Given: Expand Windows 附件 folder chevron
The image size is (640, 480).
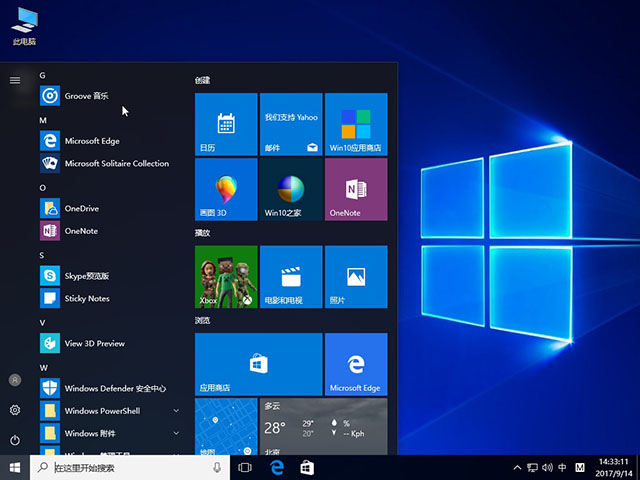Looking at the screenshot, I should coord(176,433).
